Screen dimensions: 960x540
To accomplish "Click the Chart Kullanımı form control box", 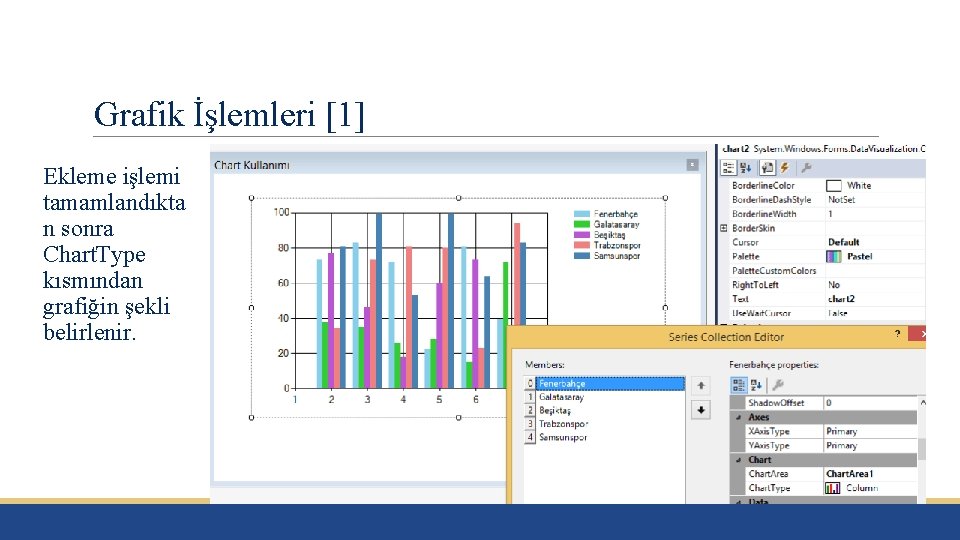I will [x=692, y=165].
